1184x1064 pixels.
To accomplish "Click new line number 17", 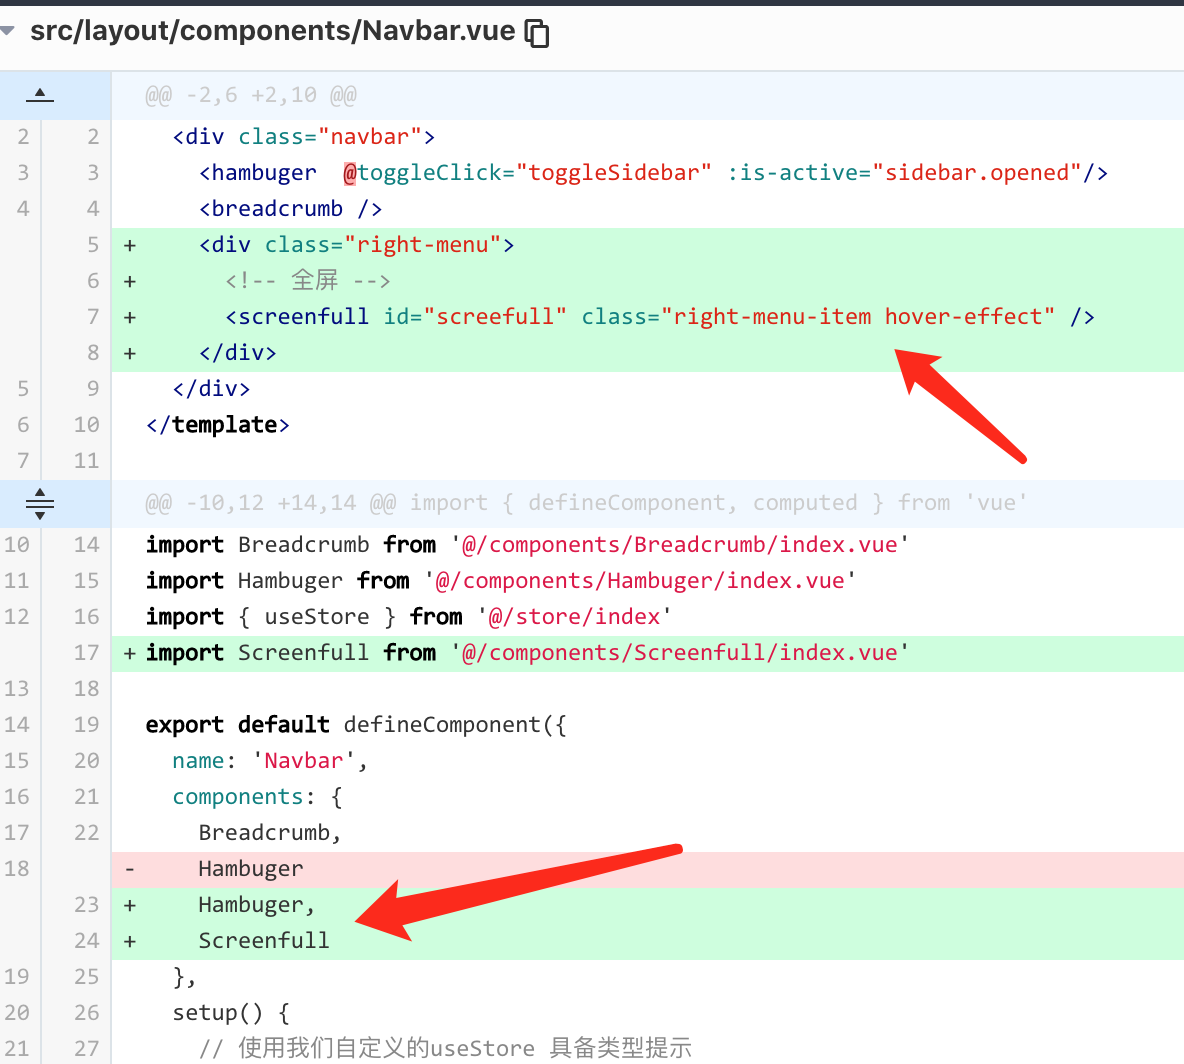I will point(86,652).
